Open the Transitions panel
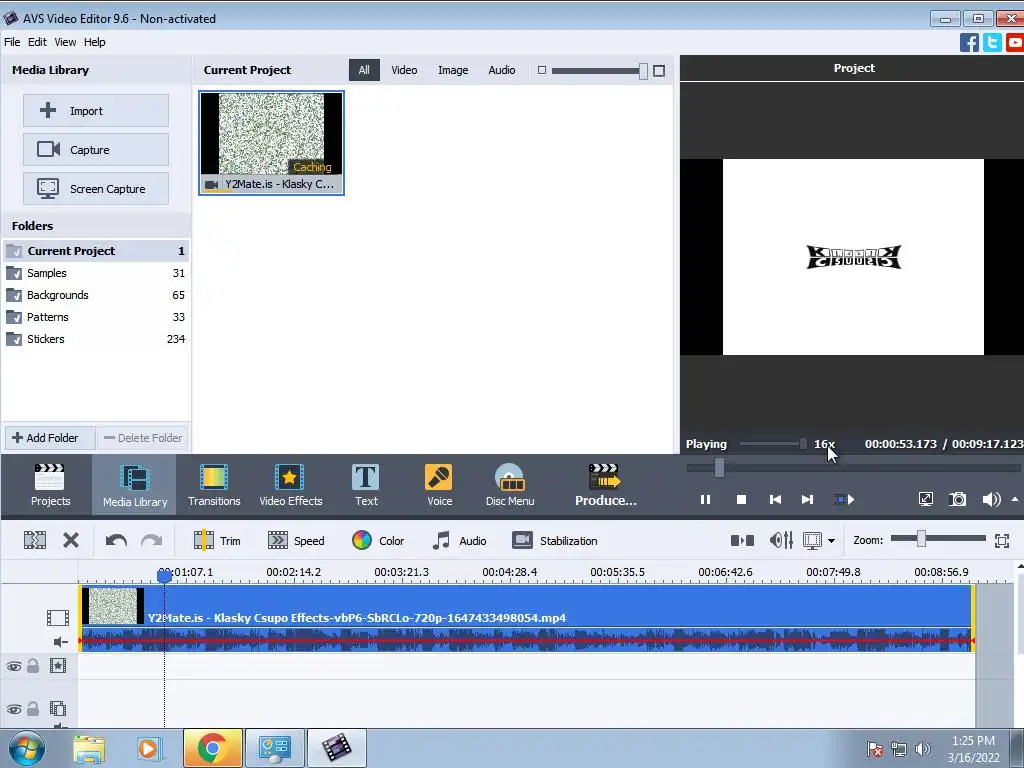 coord(214,485)
